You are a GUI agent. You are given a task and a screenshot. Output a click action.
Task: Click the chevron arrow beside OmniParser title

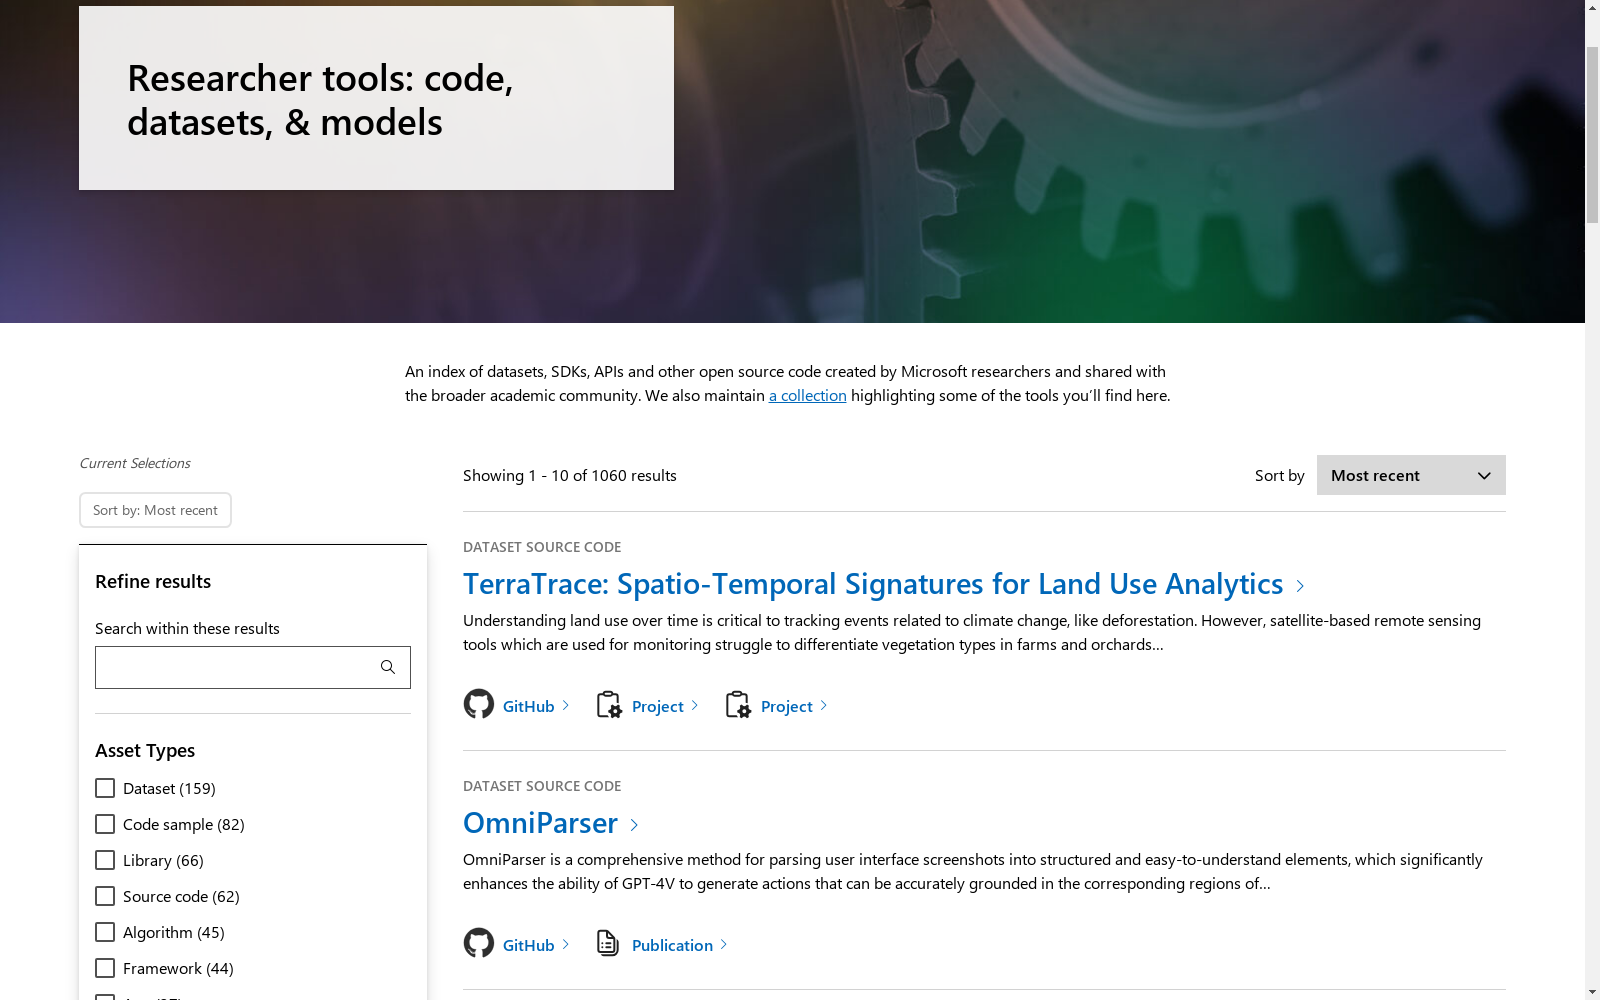[x=634, y=825]
